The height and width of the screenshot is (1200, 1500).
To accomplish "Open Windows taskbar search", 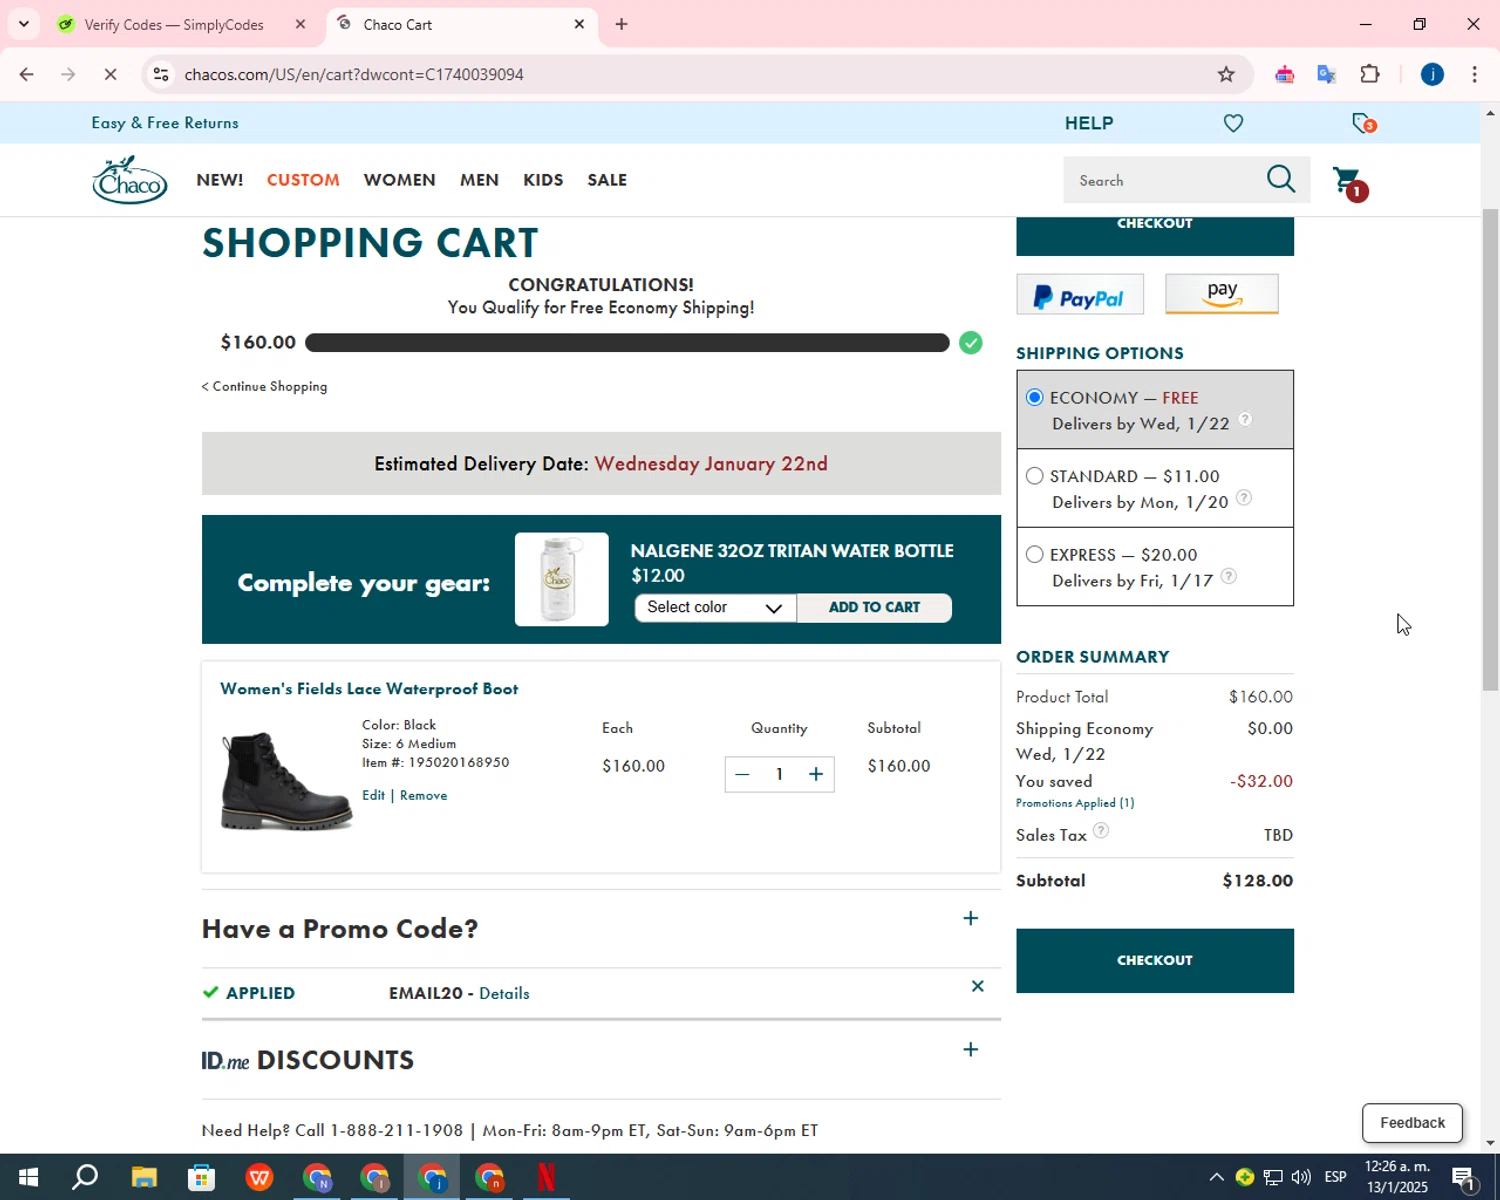I will 85,1177.
